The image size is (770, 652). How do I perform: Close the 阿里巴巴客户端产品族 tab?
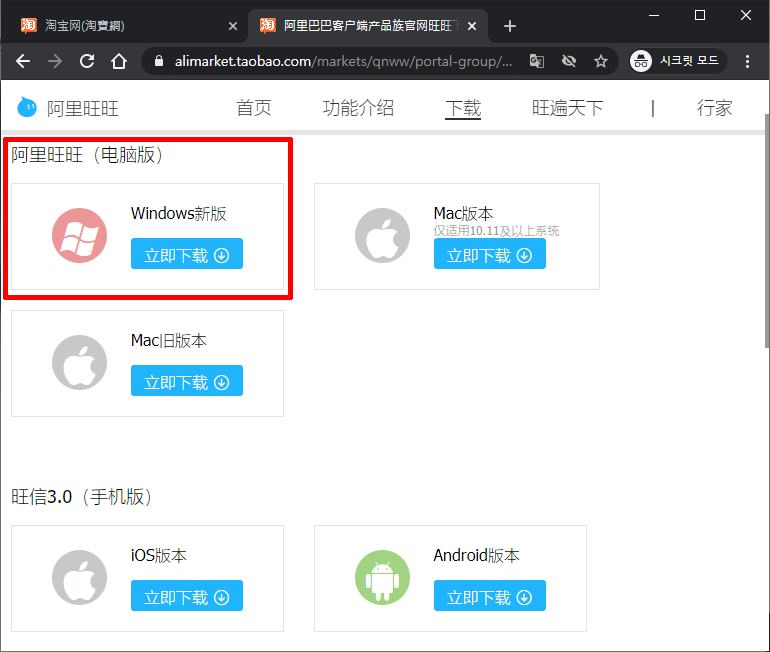[x=472, y=26]
